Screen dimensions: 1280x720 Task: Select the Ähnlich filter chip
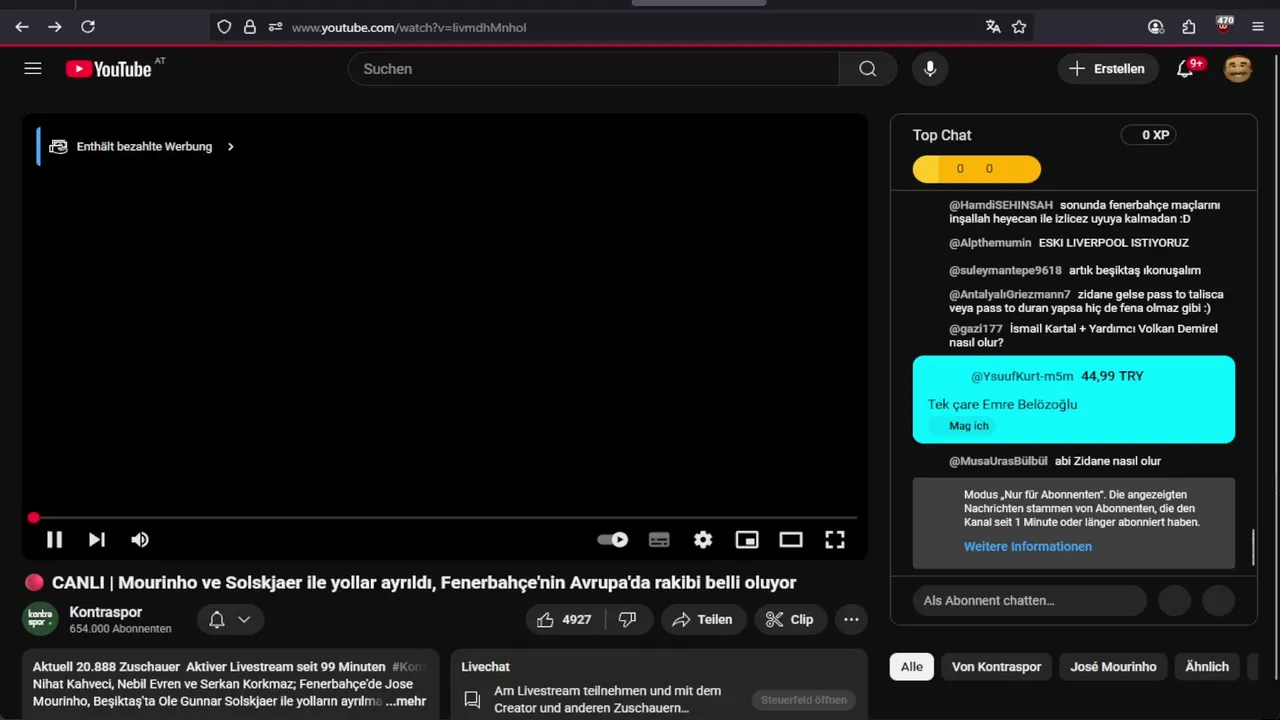[1207, 666]
